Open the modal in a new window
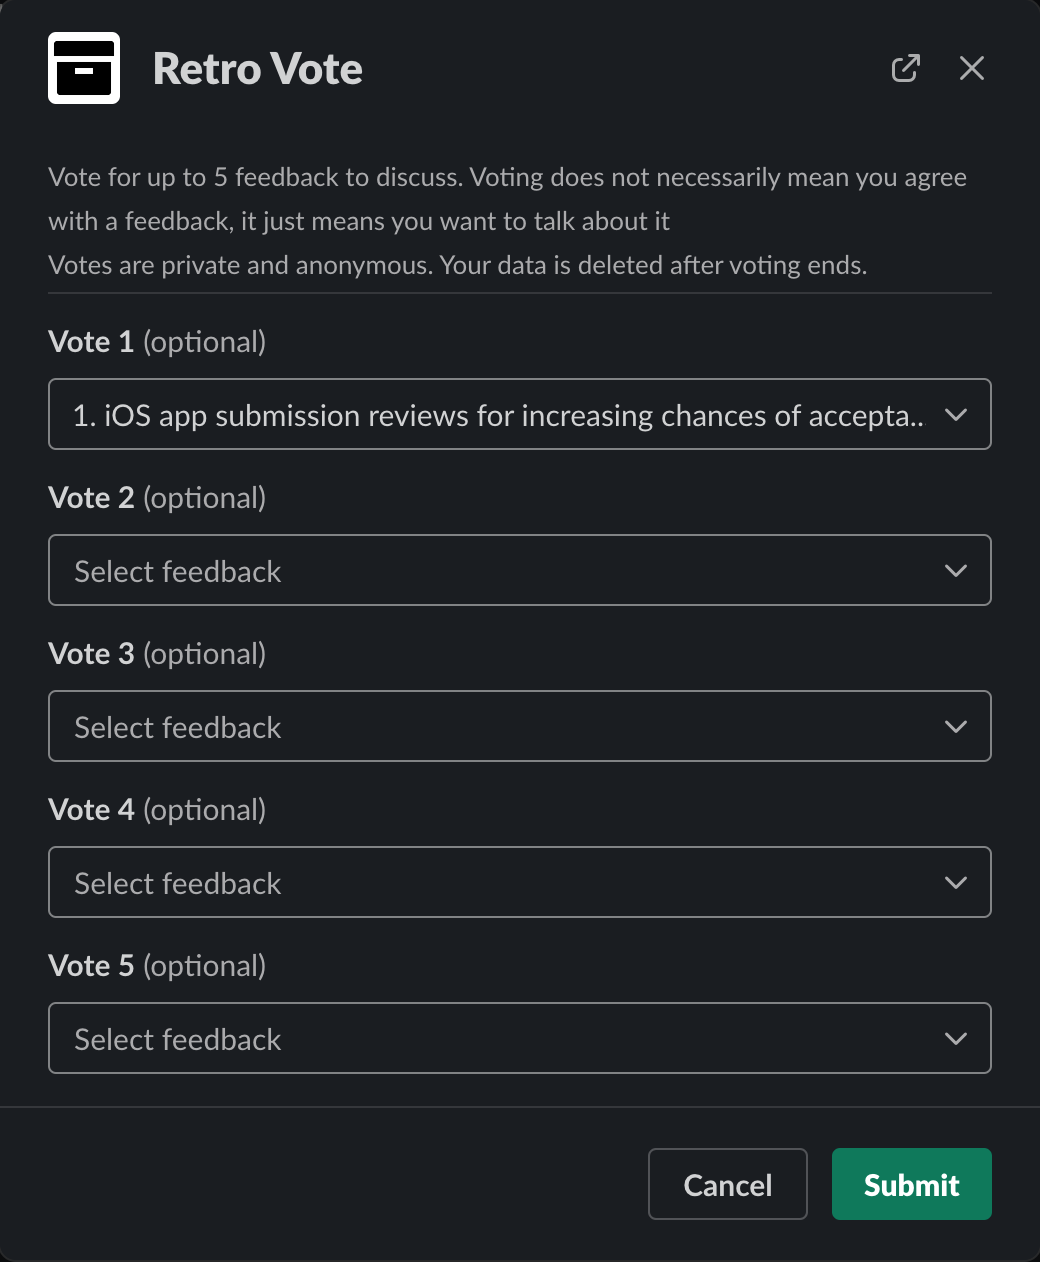1040x1262 pixels. 905,68
